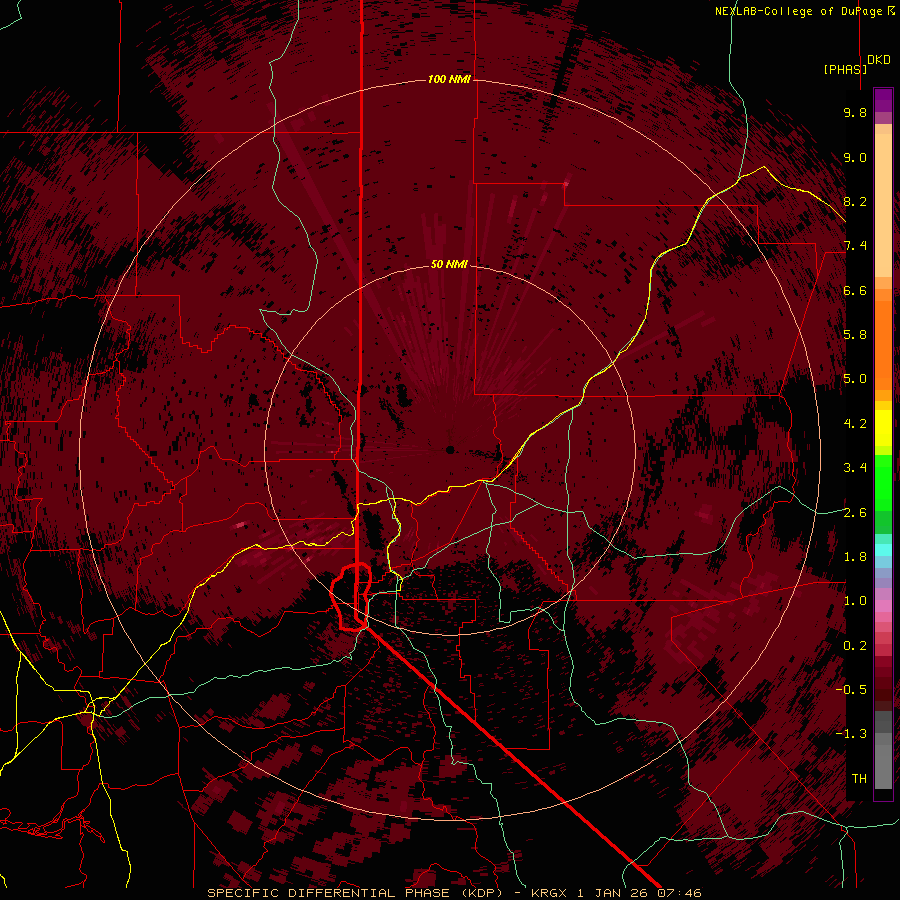Select the -0.5 scale value
This screenshot has width=900, height=900.
[851, 690]
